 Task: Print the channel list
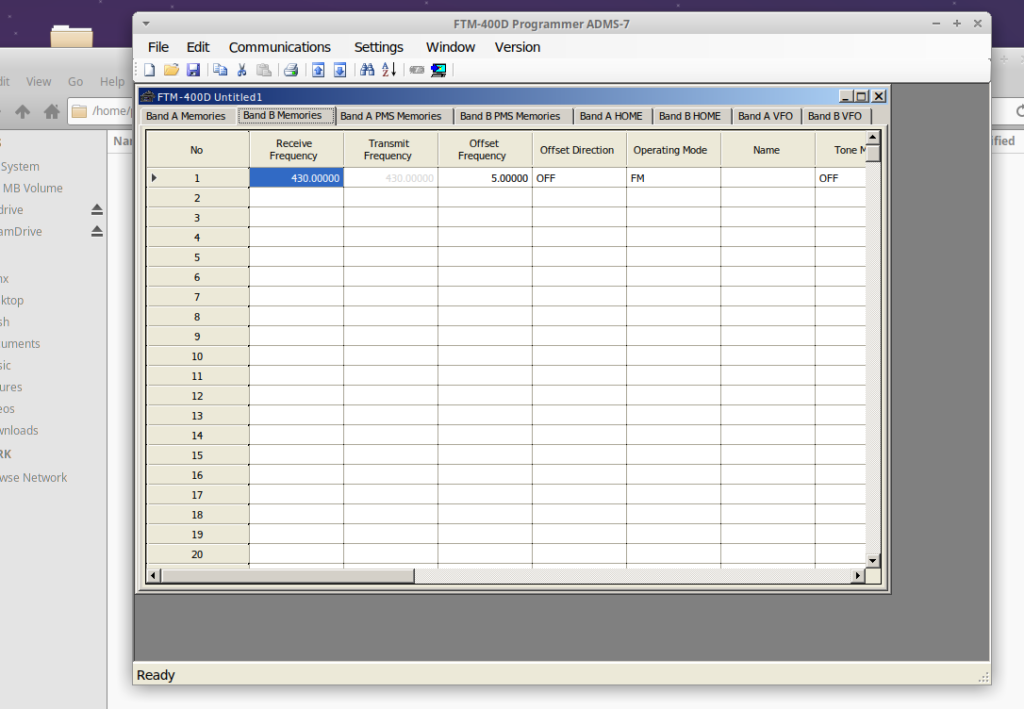pos(290,69)
